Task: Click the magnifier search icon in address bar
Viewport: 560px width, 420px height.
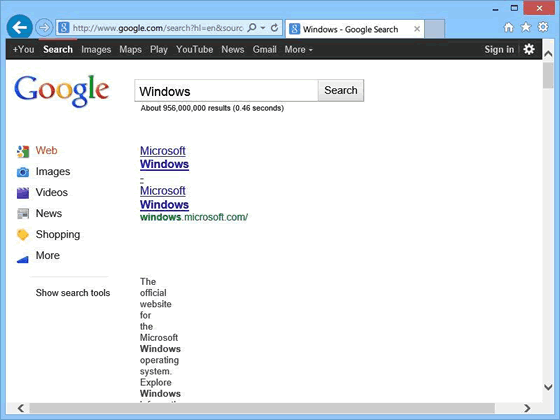Action: coord(252,28)
